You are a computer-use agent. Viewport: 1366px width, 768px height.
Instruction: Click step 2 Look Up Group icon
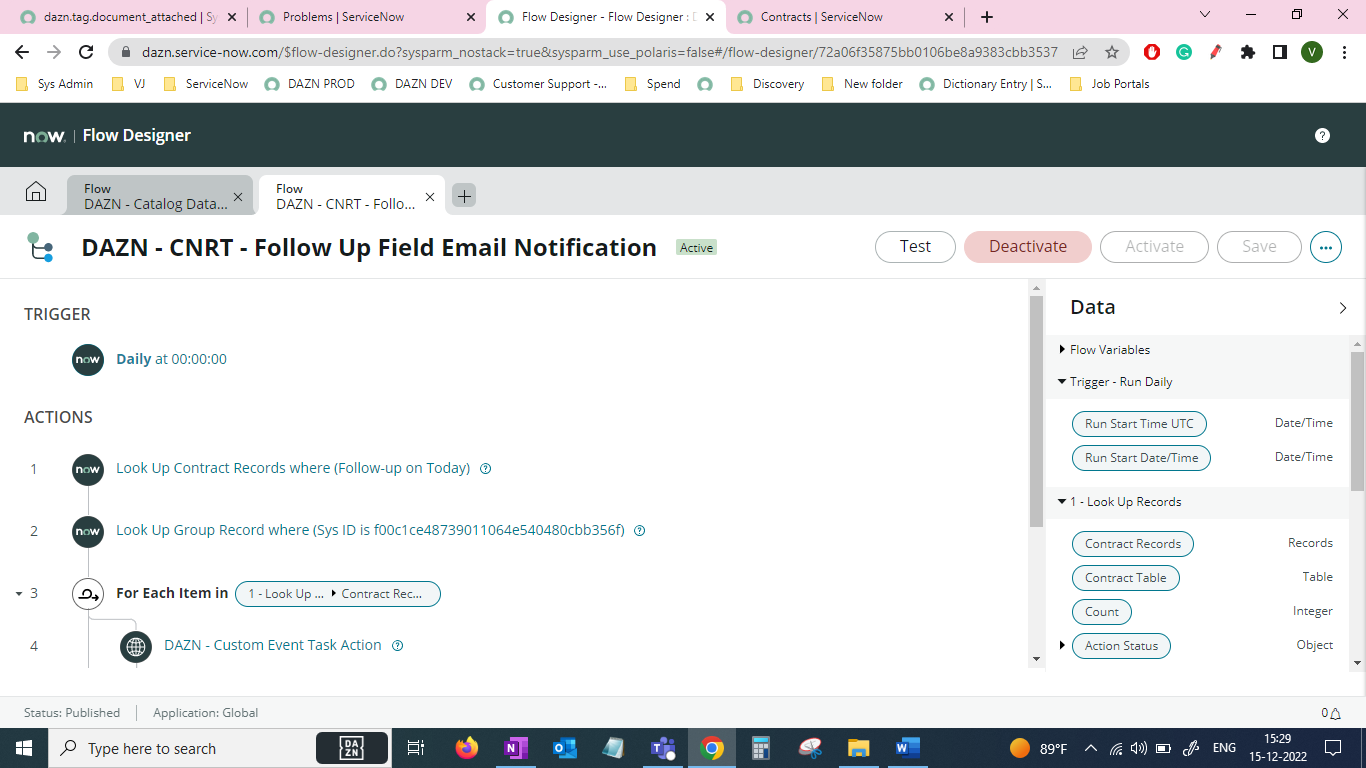[88, 531]
